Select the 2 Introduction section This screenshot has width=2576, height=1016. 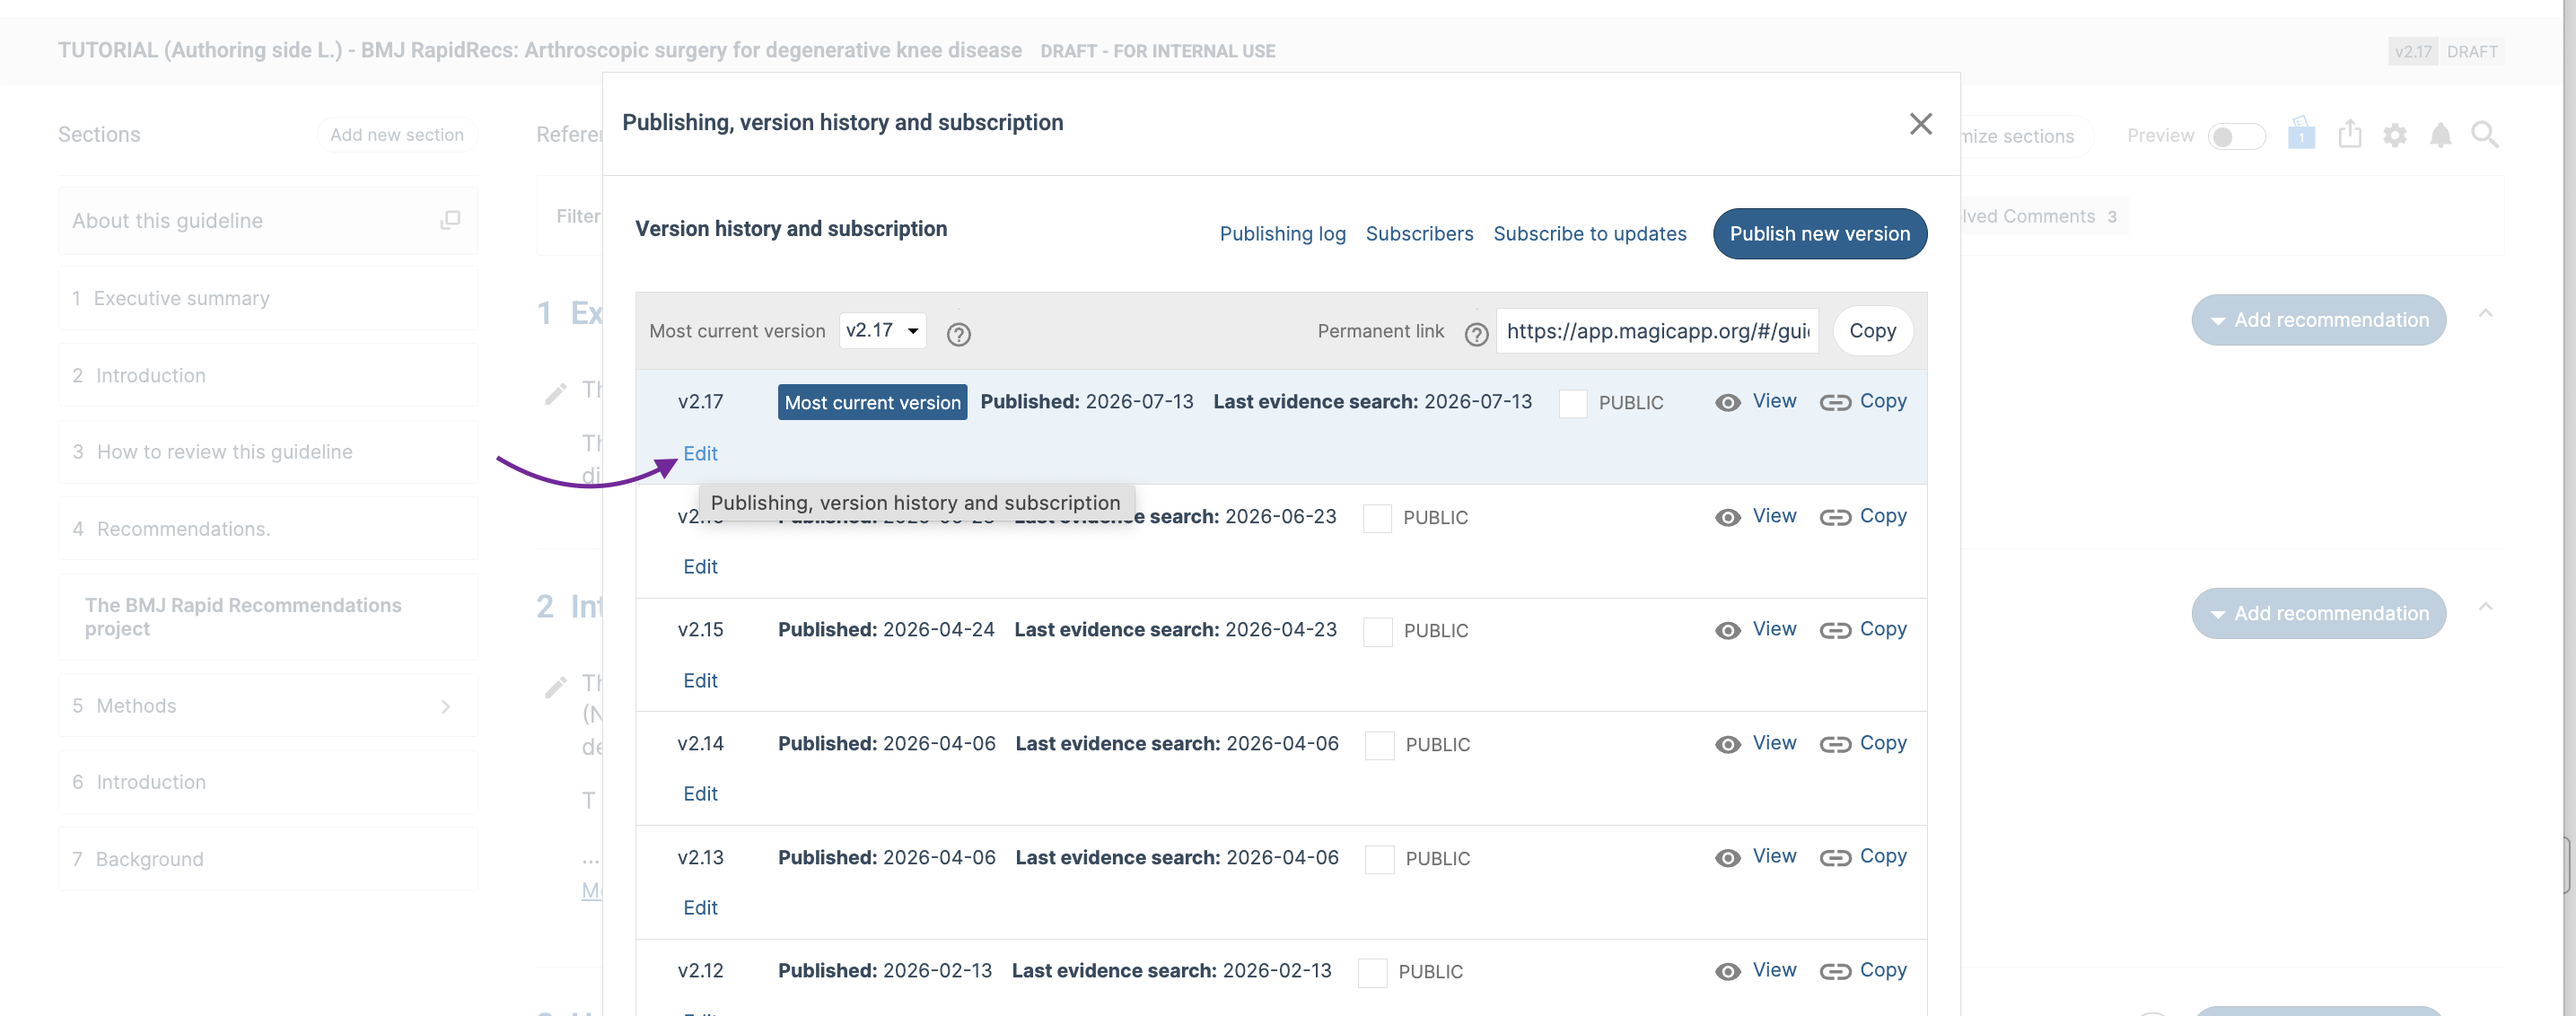tap(268, 376)
